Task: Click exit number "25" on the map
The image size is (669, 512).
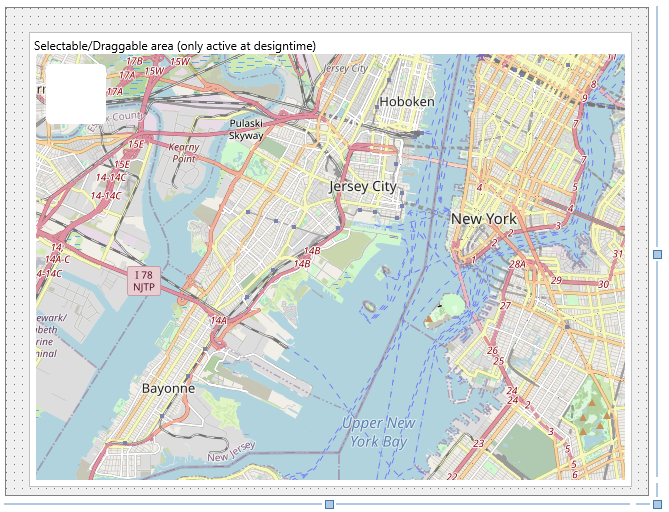Action: click(x=499, y=361)
